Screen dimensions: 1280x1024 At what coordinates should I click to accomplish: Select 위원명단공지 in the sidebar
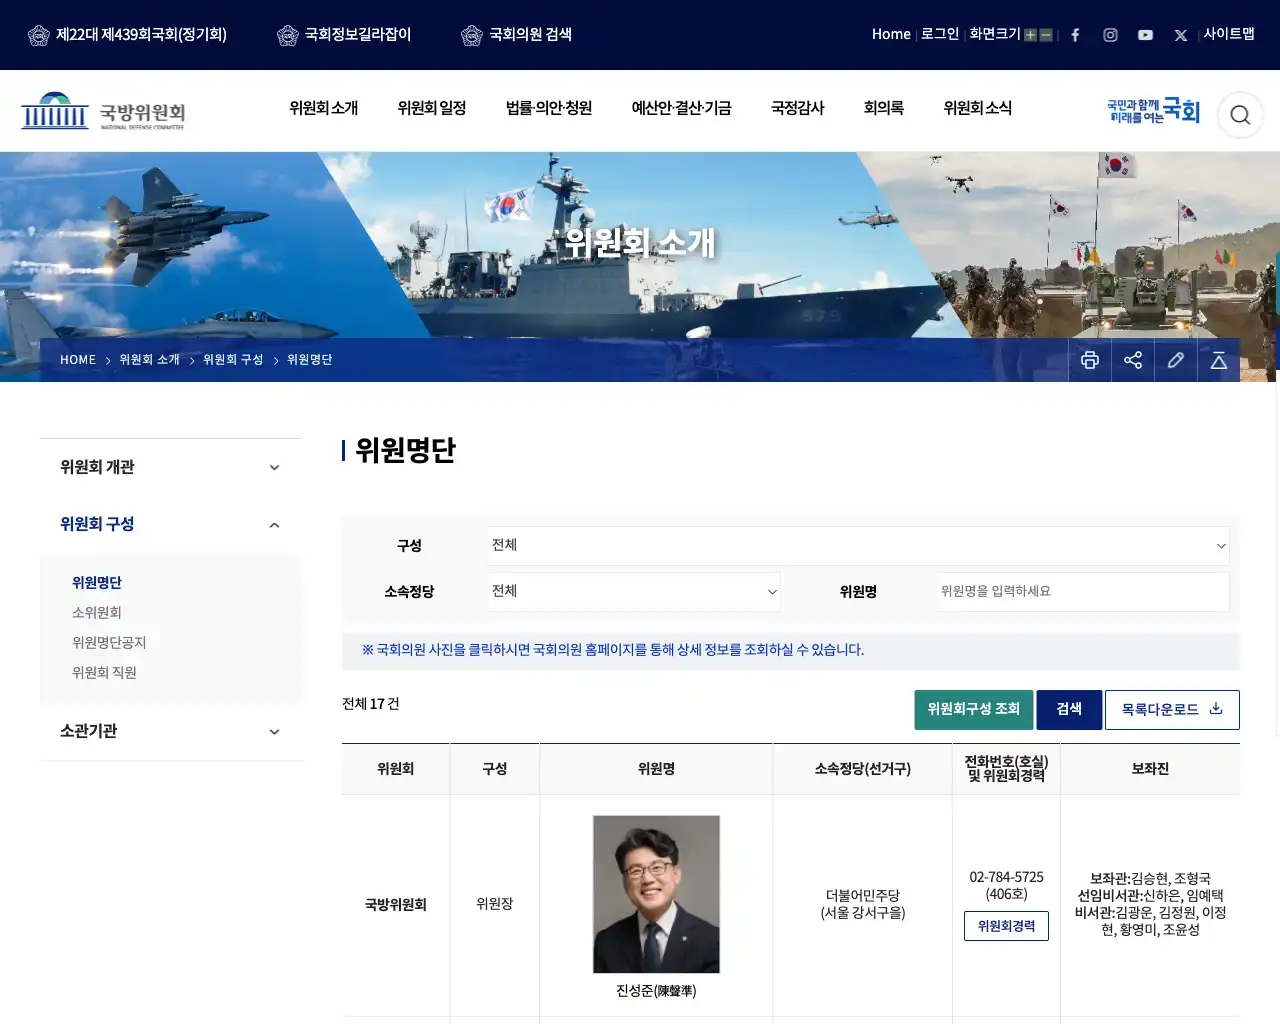pos(109,643)
